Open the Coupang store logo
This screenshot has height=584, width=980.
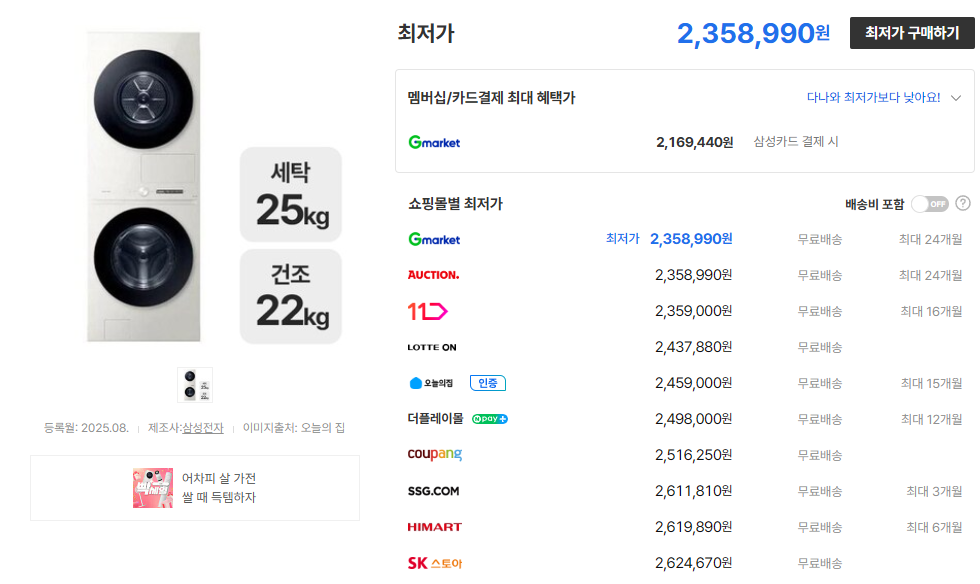434,455
